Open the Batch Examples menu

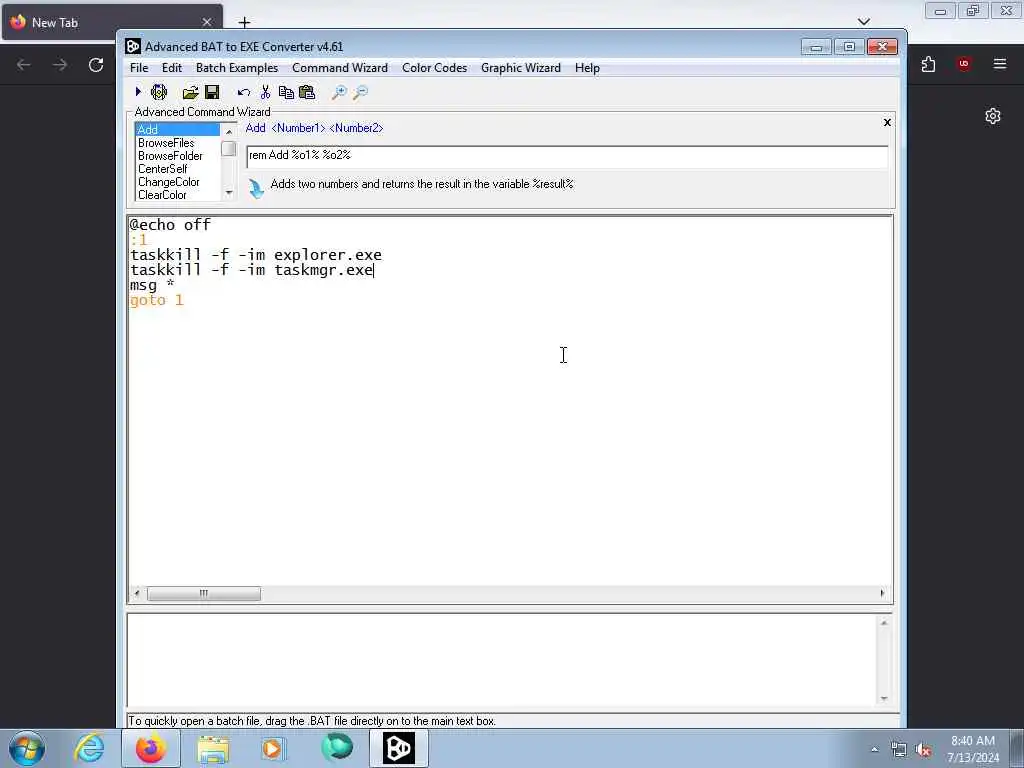pos(237,68)
